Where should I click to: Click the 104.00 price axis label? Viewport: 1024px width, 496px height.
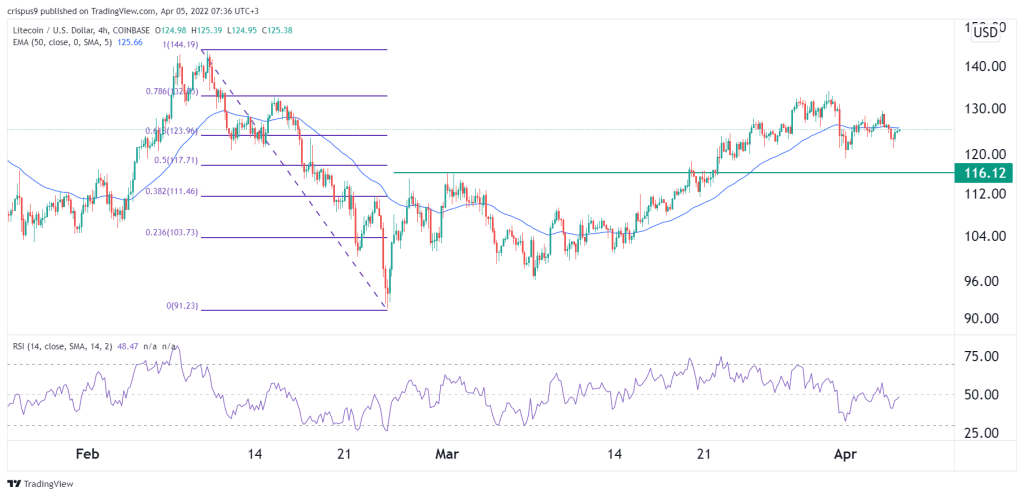pyautogui.click(x=983, y=236)
